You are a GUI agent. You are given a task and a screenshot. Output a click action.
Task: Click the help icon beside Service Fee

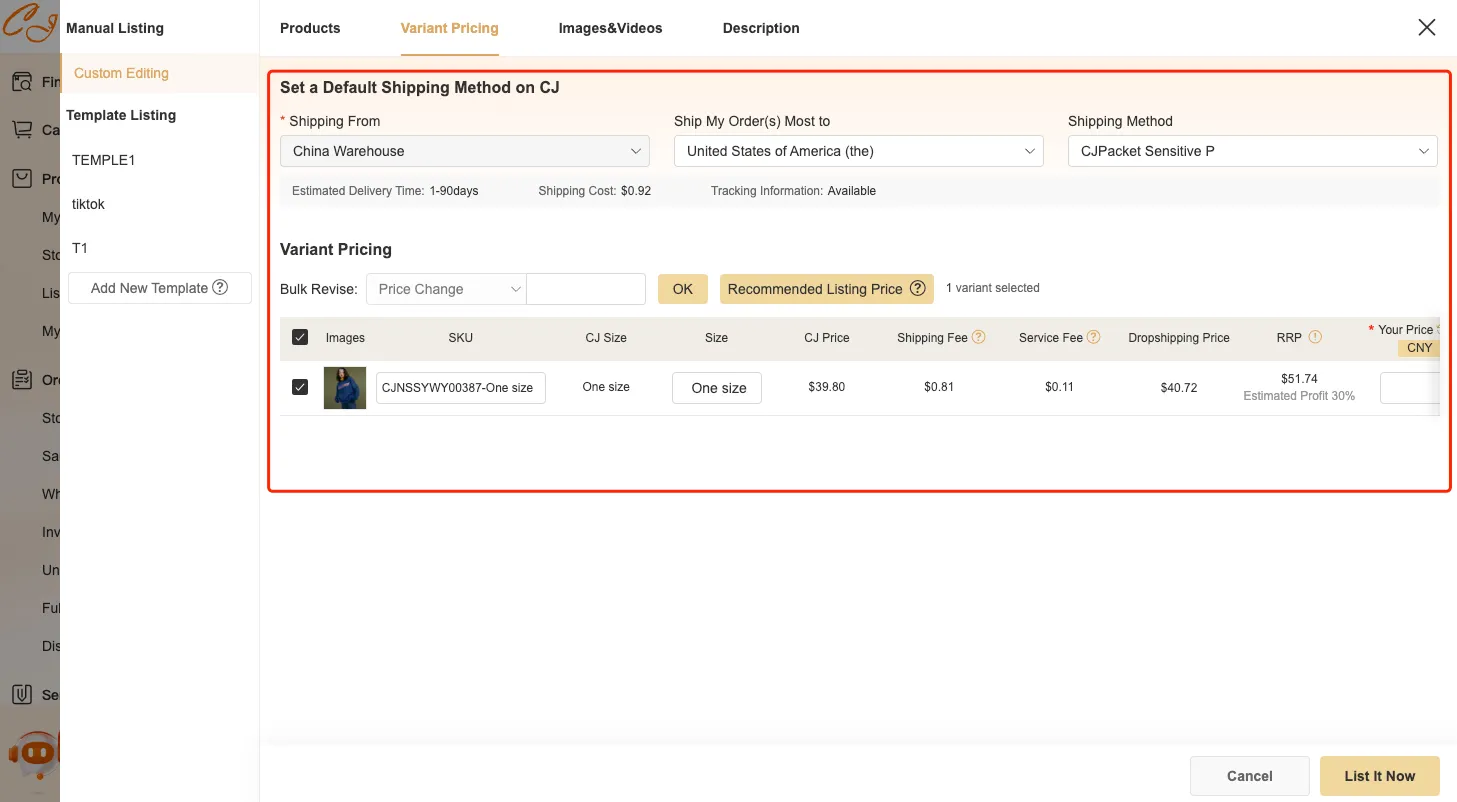[1094, 337]
